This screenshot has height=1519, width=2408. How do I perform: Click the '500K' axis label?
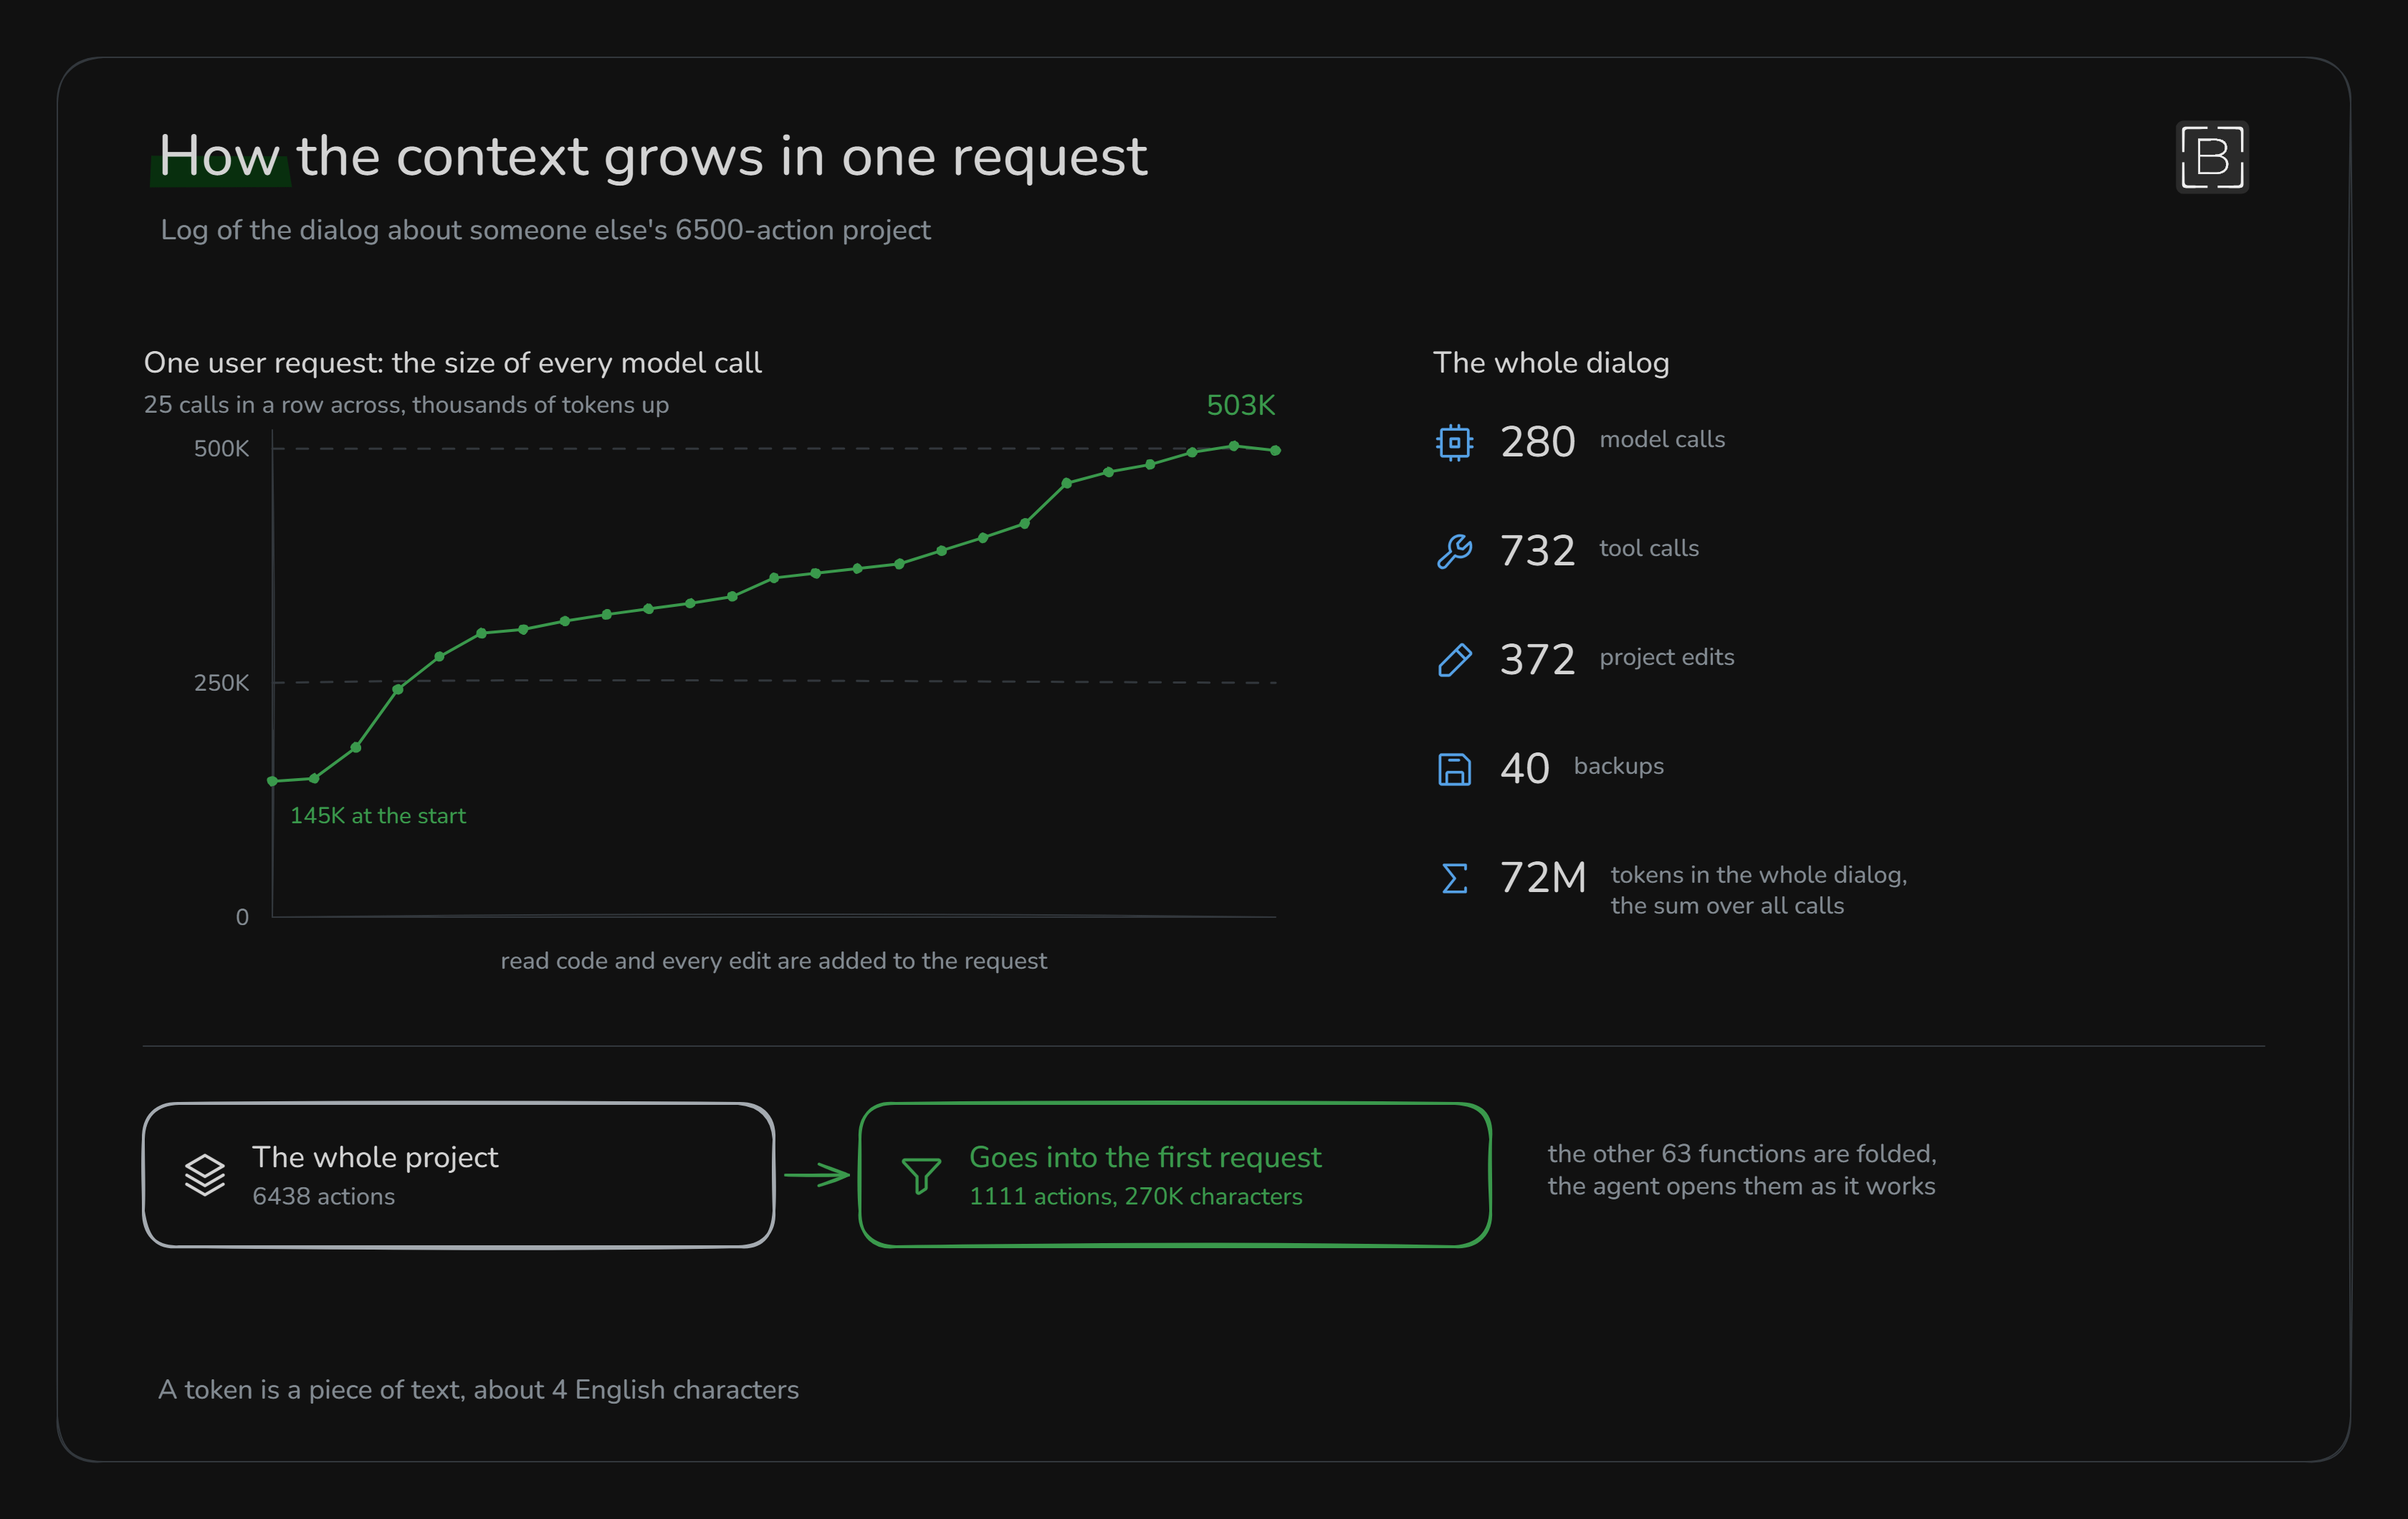click(221, 449)
